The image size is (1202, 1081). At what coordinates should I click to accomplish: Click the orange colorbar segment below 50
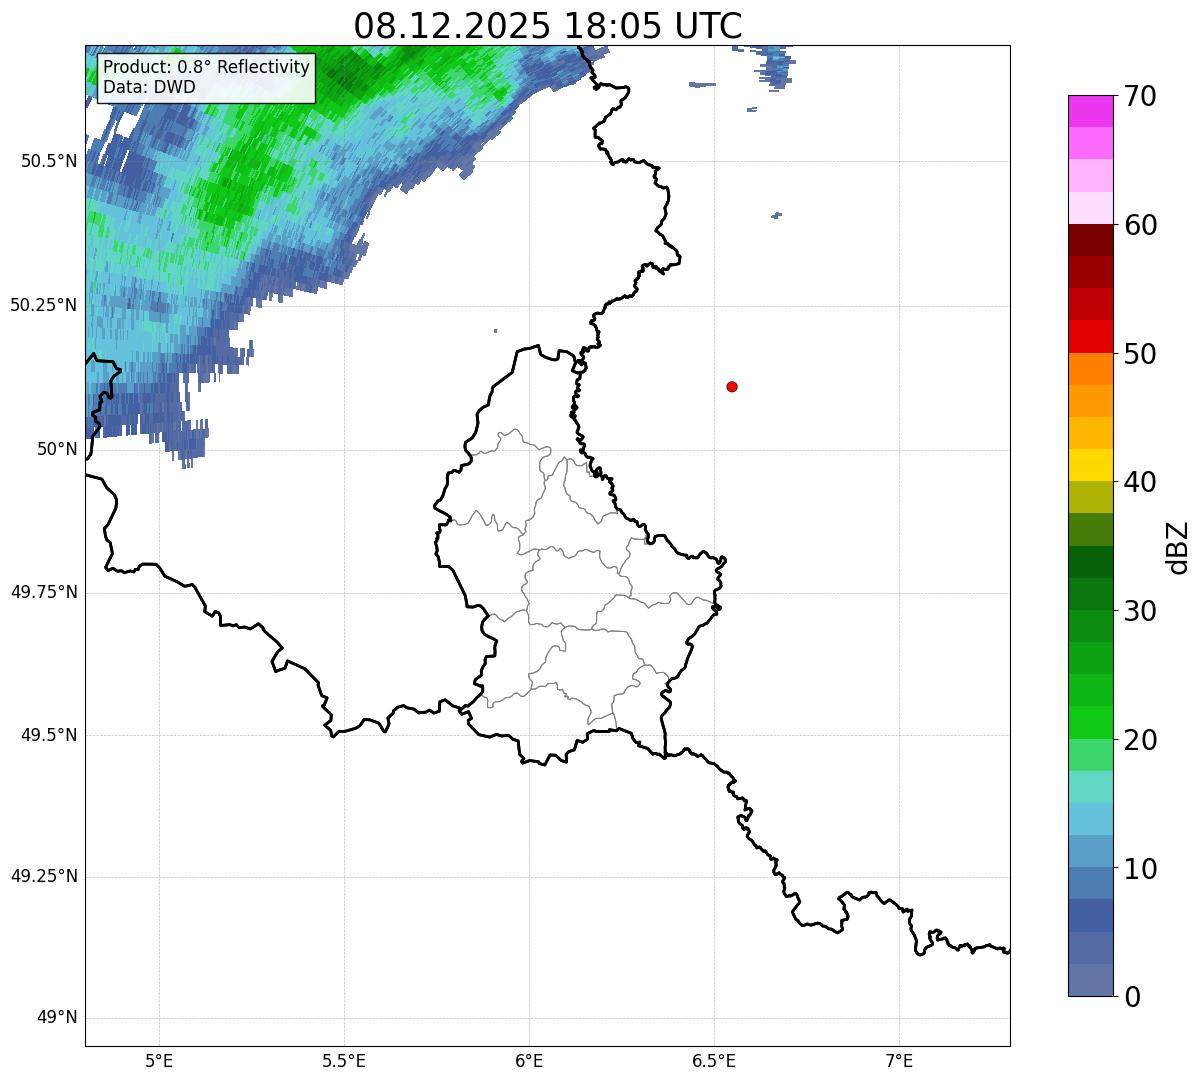click(1090, 369)
